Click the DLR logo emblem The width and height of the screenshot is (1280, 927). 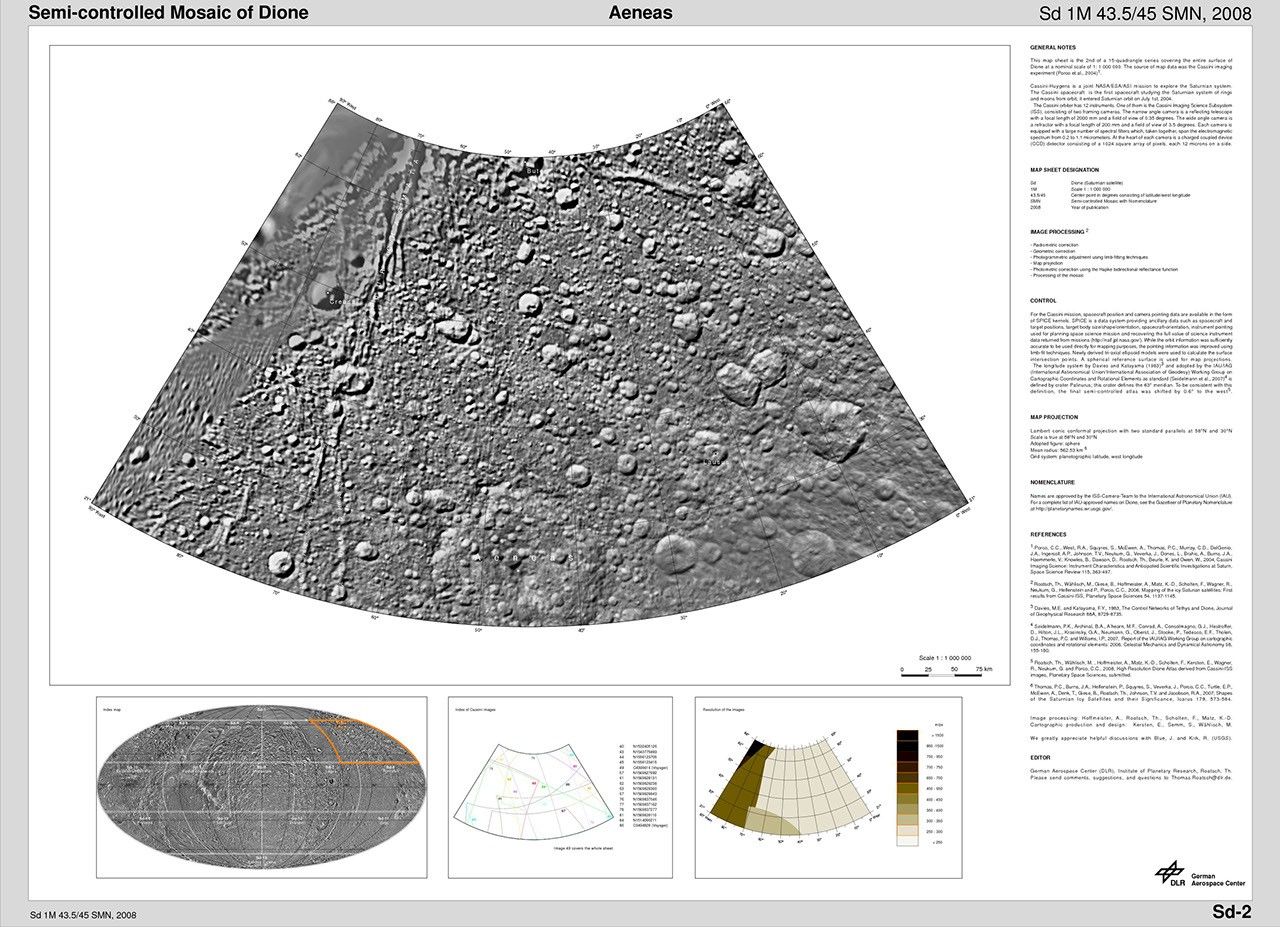click(x=1170, y=873)
